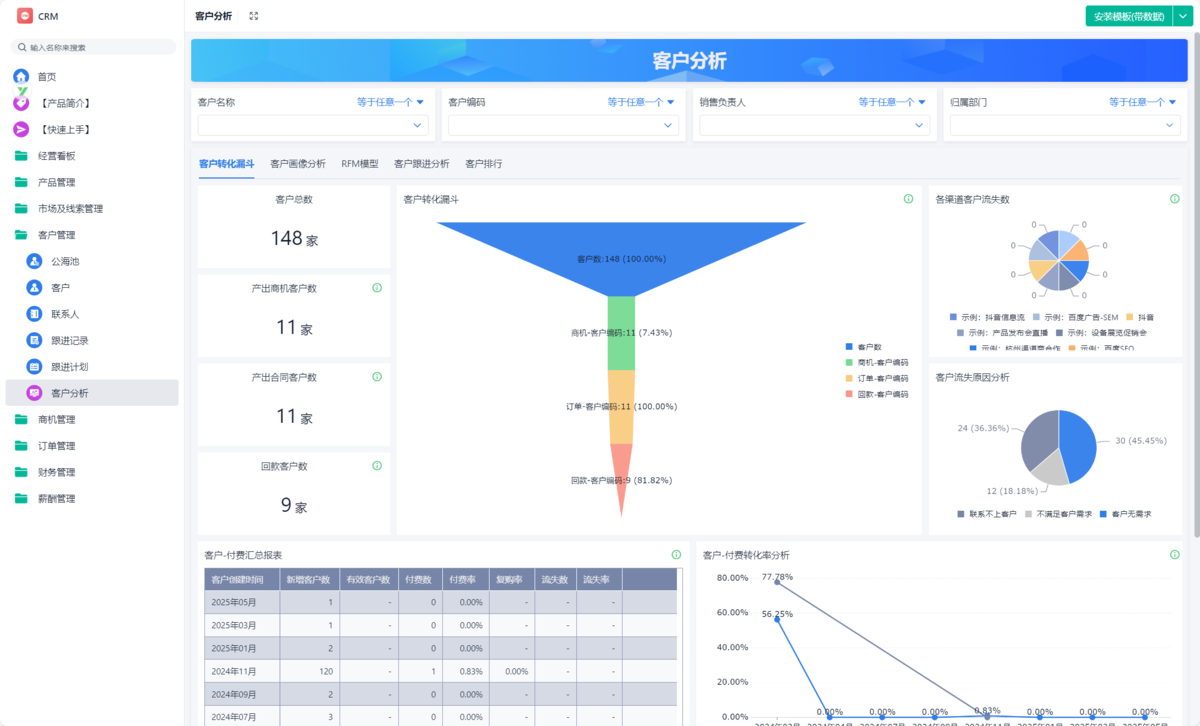Click 新增客户数 table column header
This screenshot has height=726, width=1200.
(310, 579)
